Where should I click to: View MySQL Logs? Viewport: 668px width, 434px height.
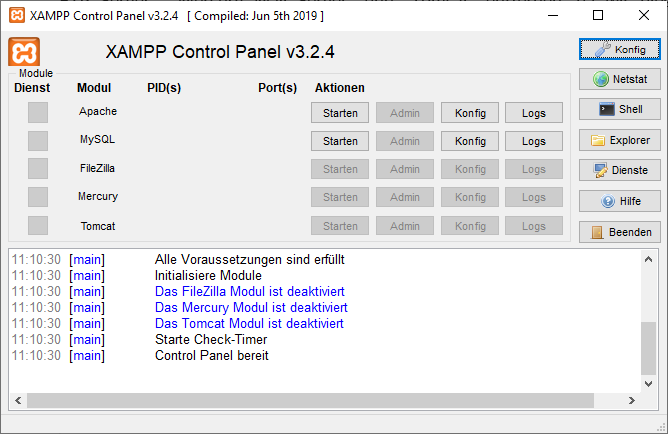(534, 141)
